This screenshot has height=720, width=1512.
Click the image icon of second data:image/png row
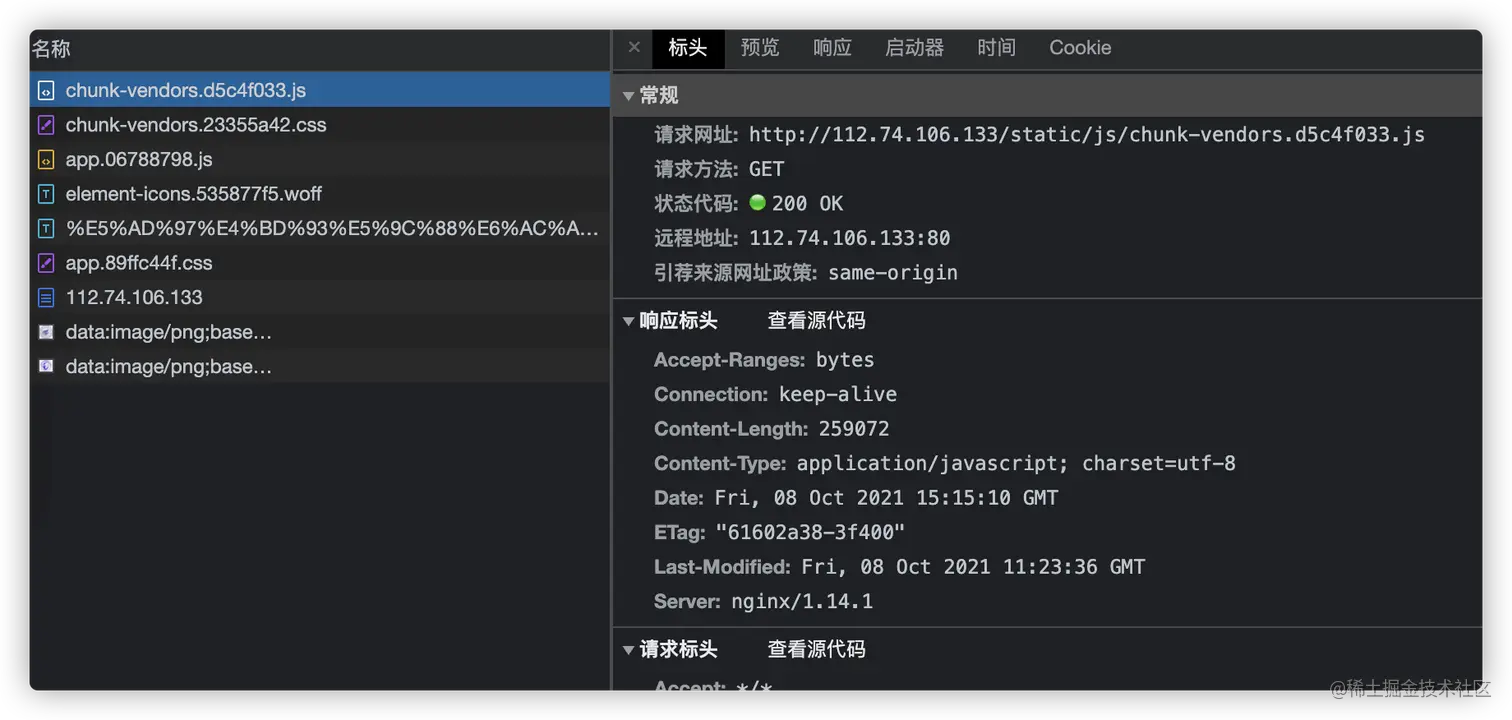[46, 366]
